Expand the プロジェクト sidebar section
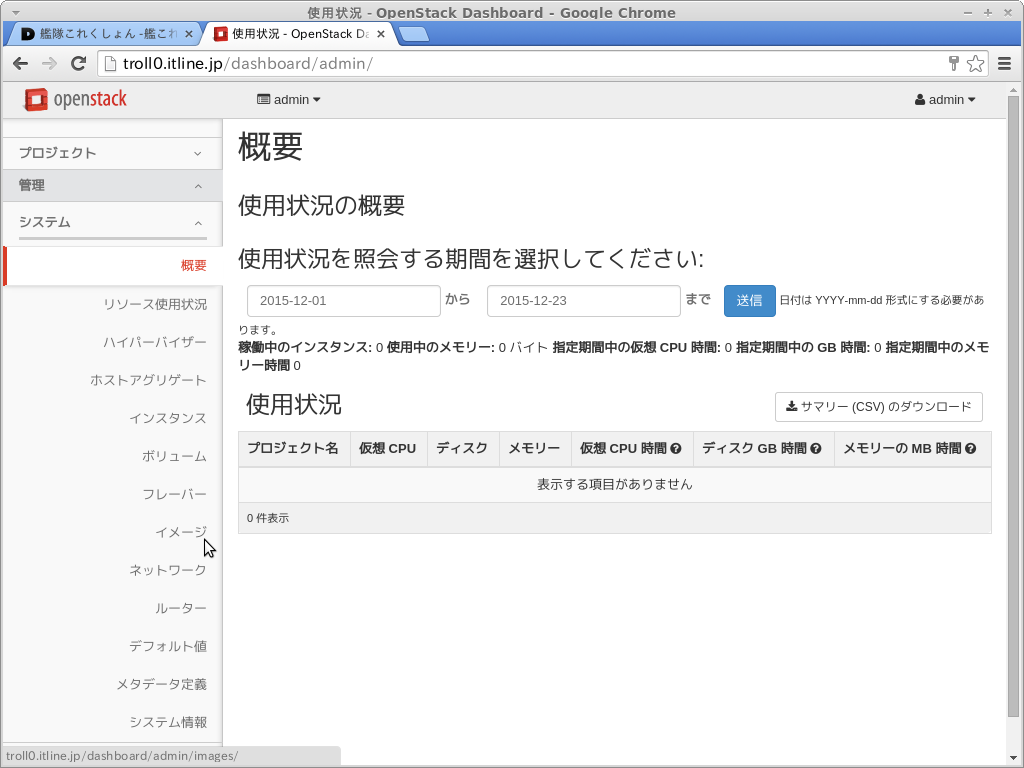 click(111, 153)
